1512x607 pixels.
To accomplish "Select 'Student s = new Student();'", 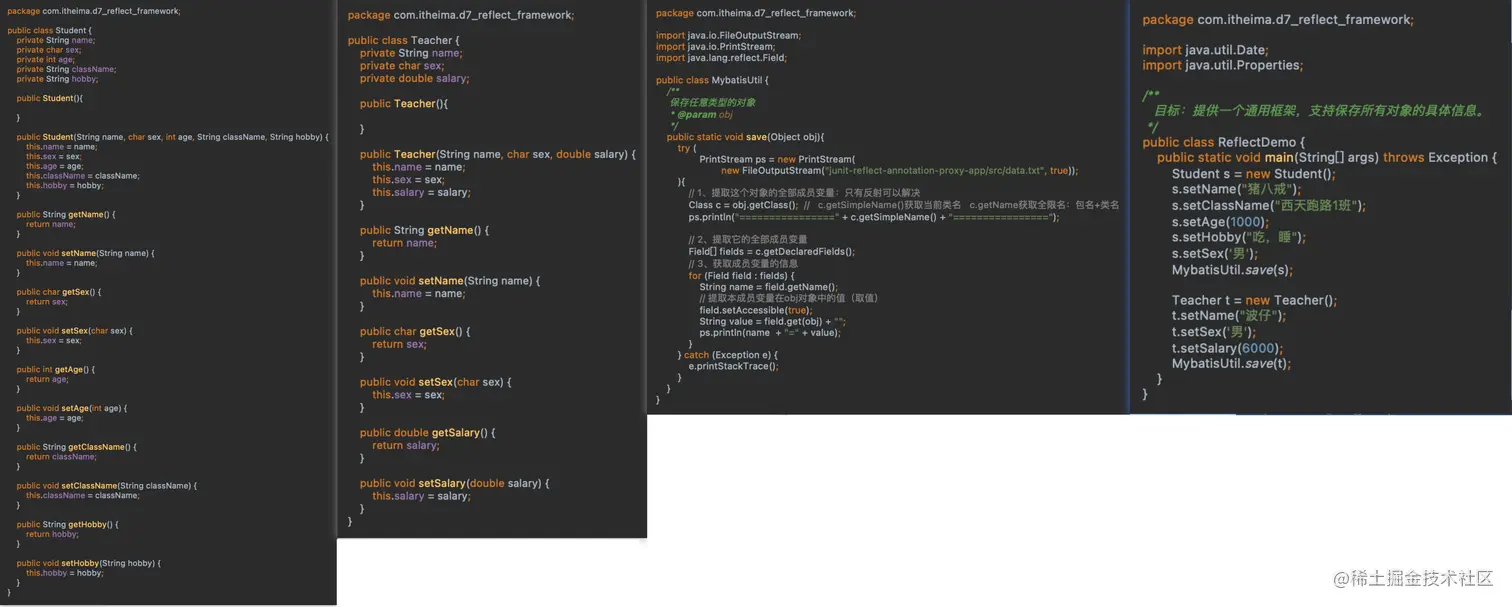I will pos(1254,174).
